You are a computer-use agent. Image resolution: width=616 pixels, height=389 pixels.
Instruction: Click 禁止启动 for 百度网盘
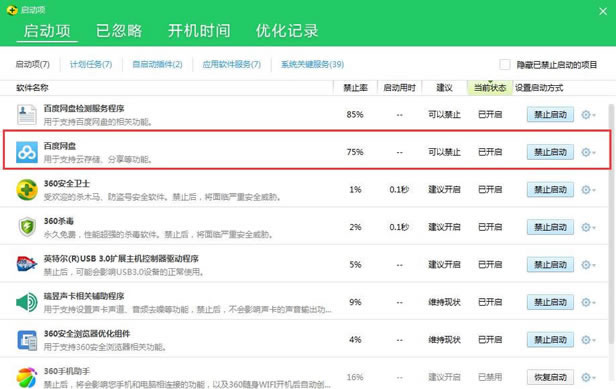coord(550,152)
